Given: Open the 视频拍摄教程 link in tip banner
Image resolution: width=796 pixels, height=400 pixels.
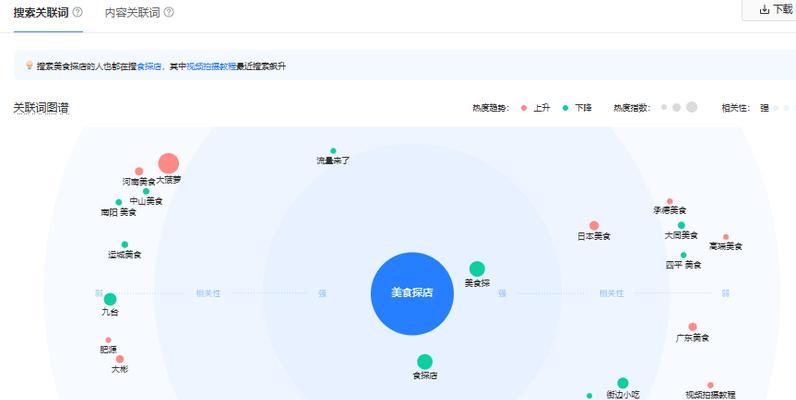Looking at the screenshot, I should tap(211, 66).
